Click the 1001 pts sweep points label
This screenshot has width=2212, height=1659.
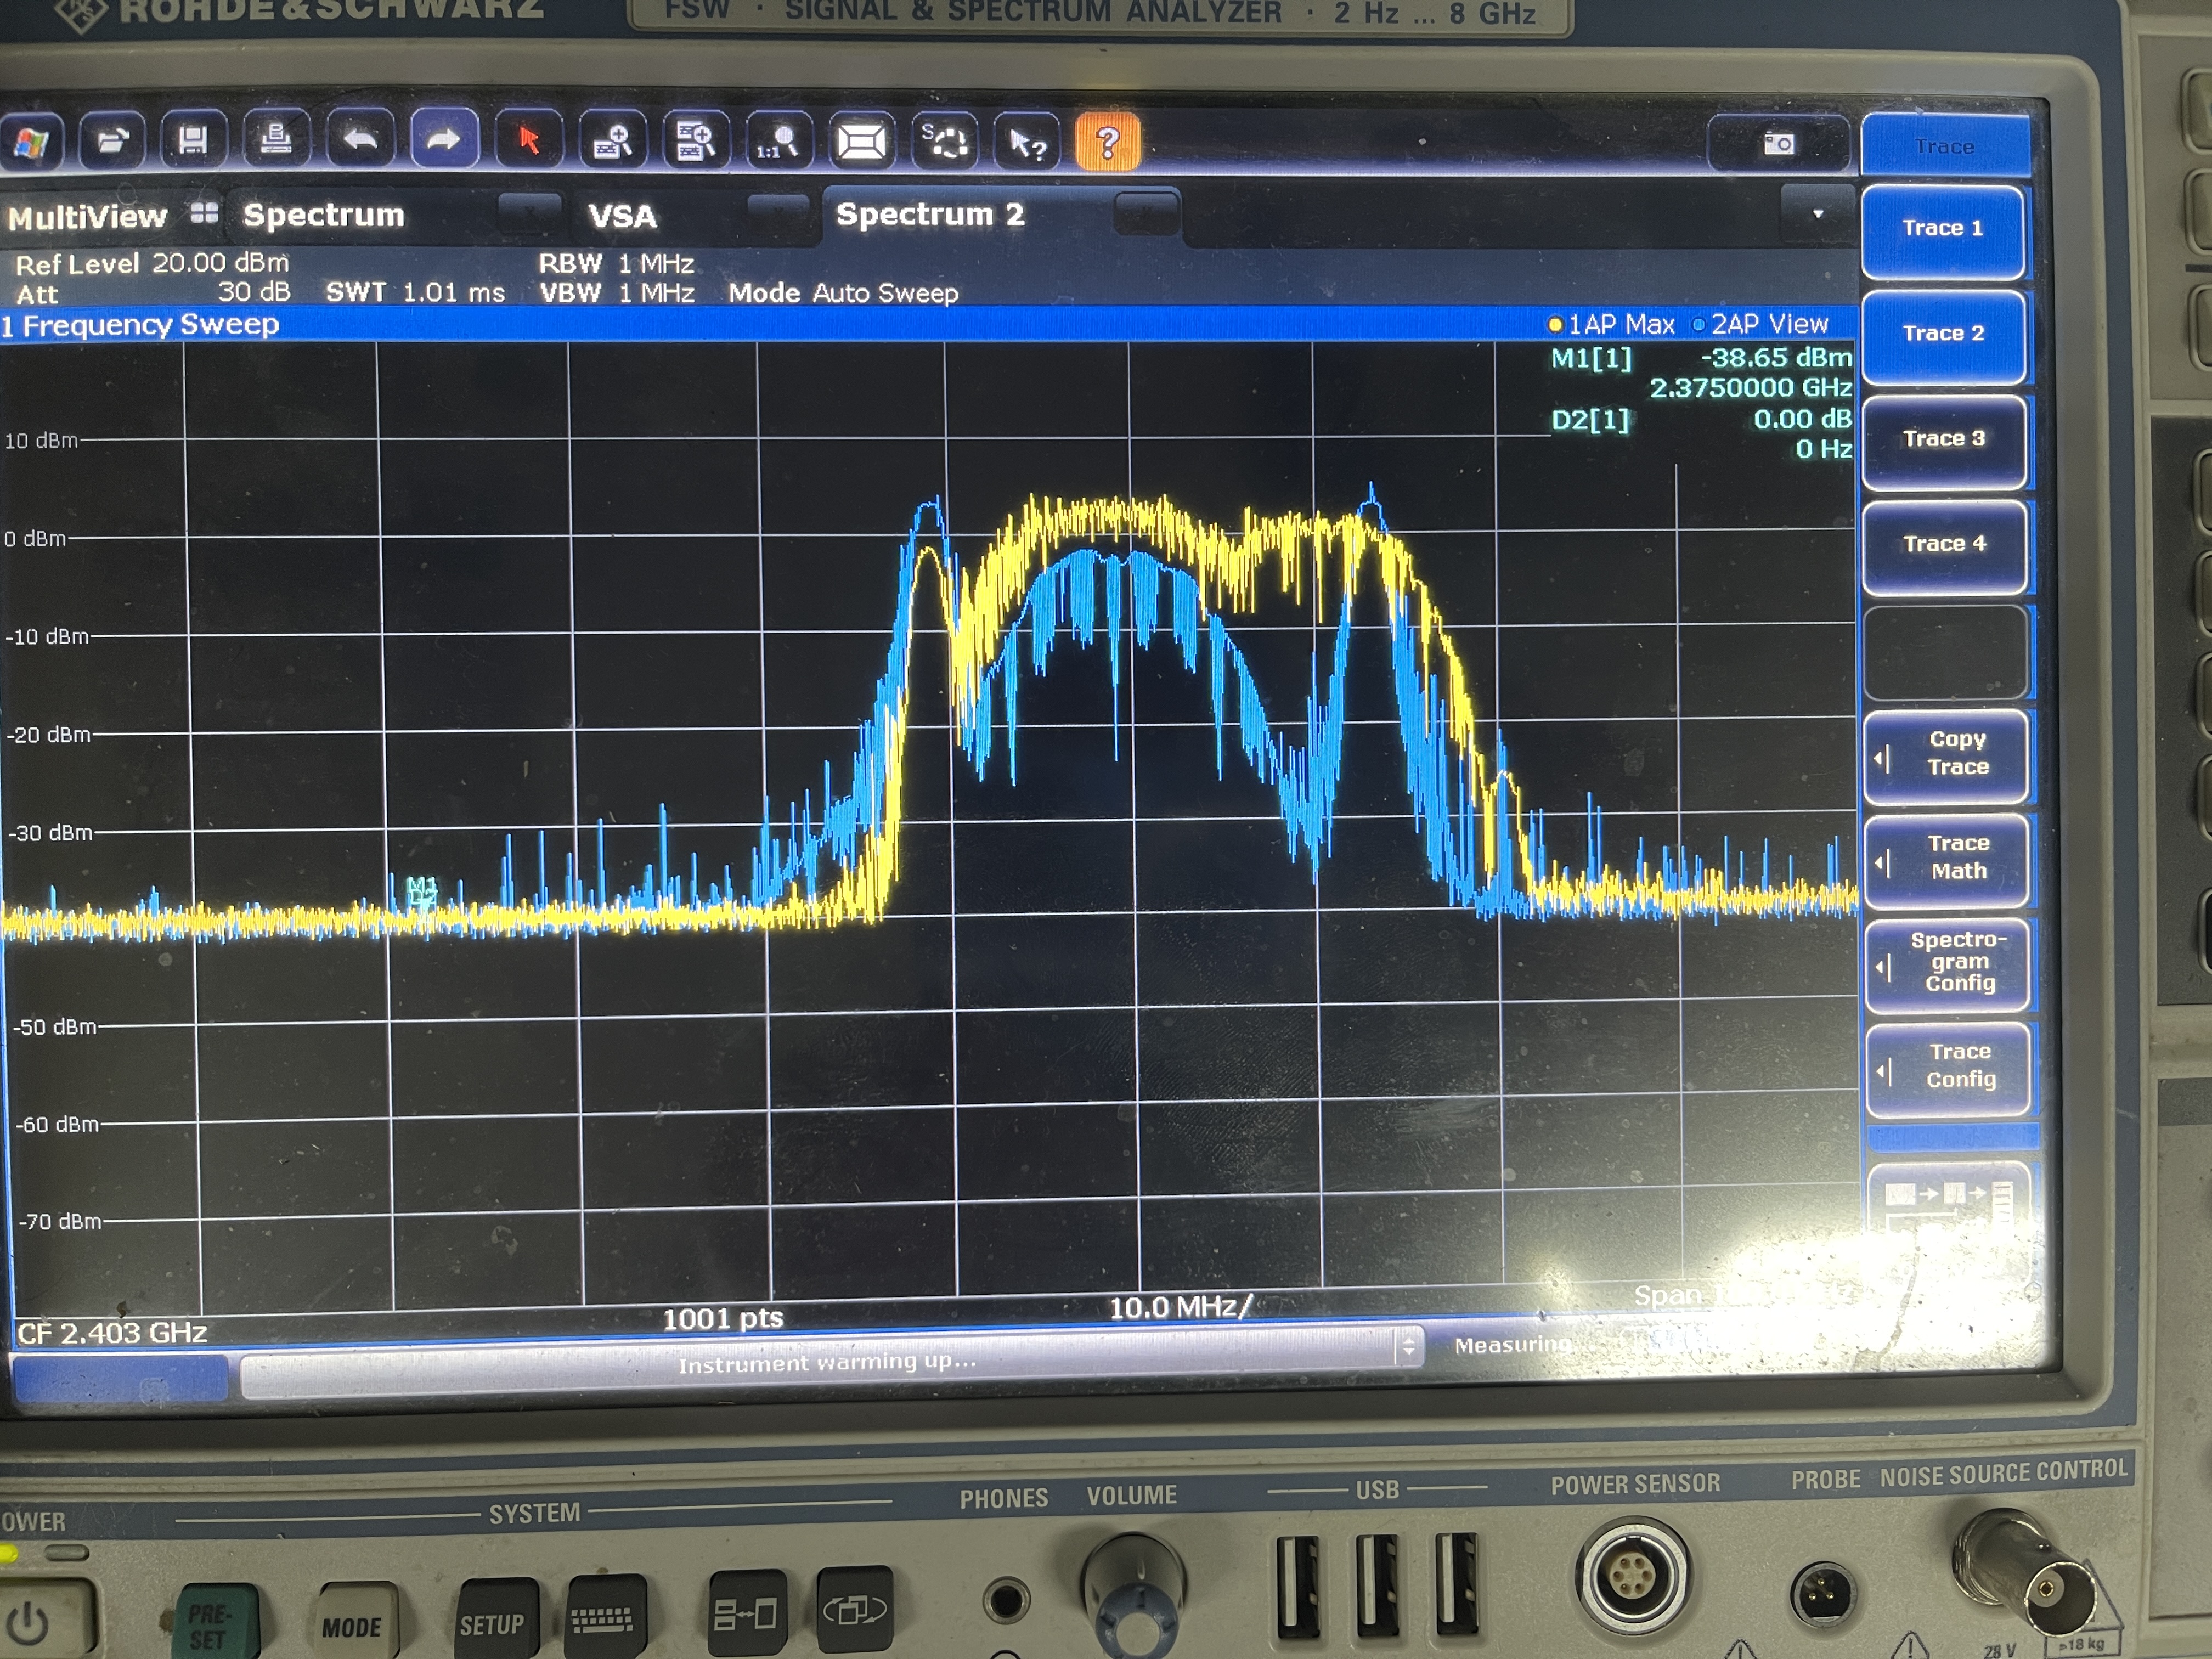click(722, 1318)
